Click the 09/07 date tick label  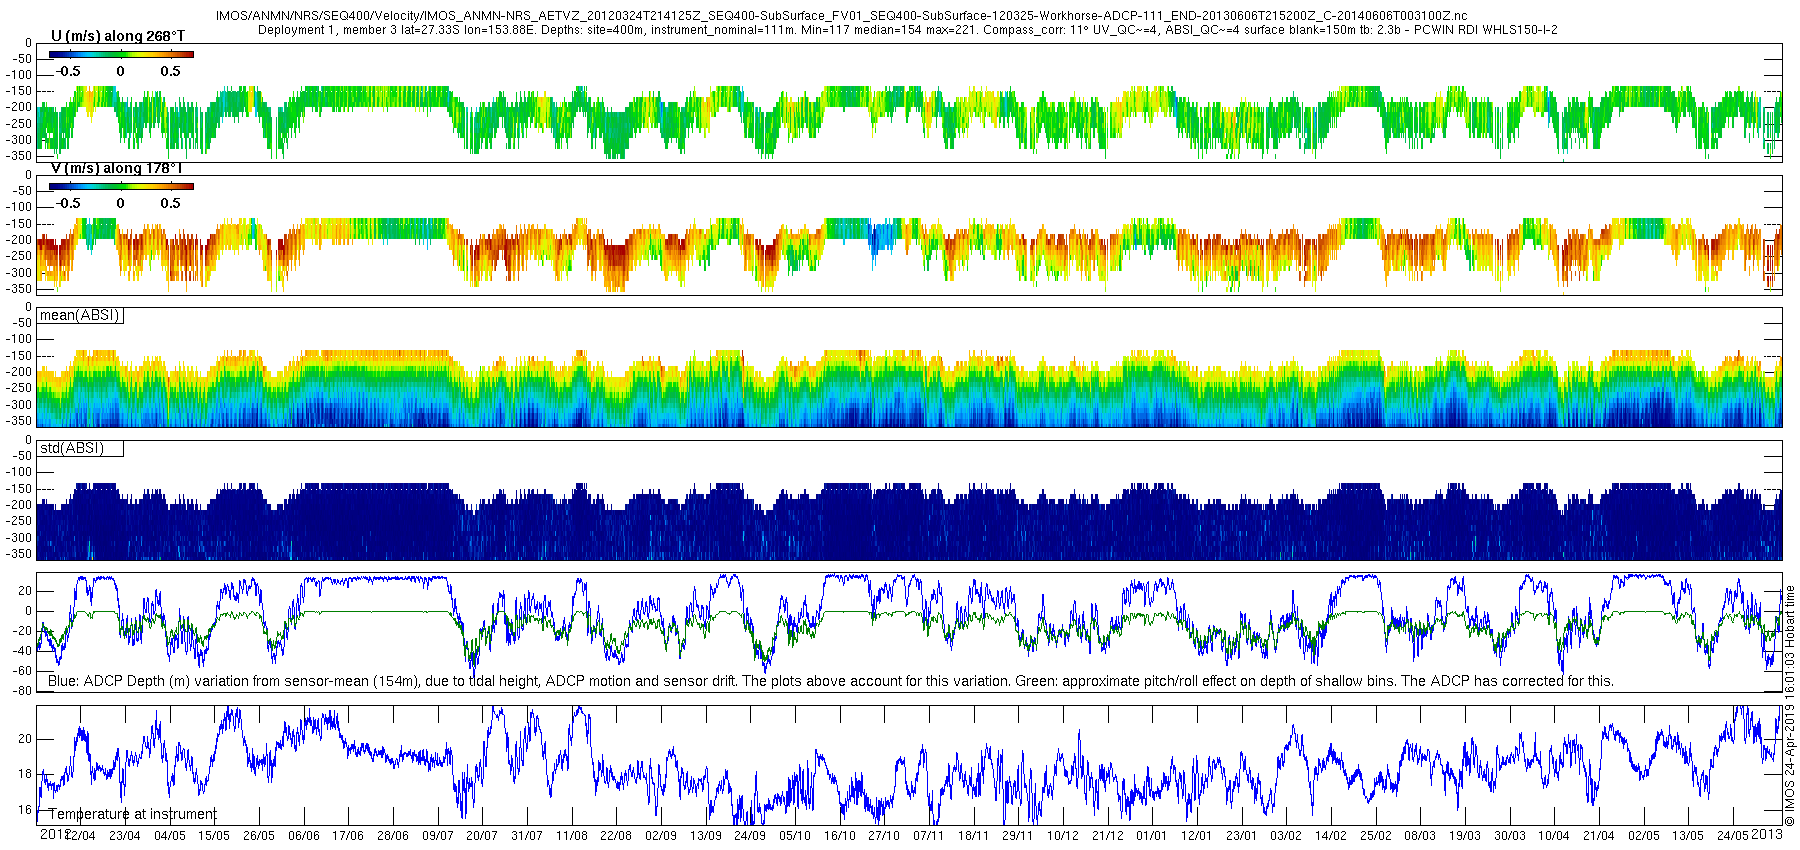(438, 836)
